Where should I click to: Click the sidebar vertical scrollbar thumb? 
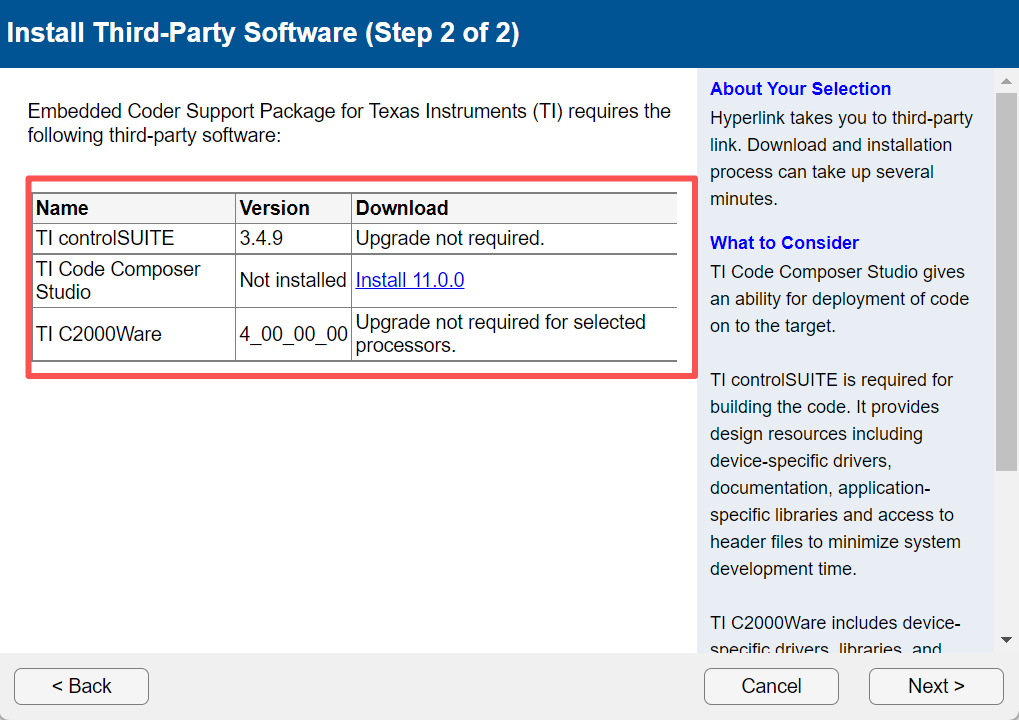coord(1006,281)
